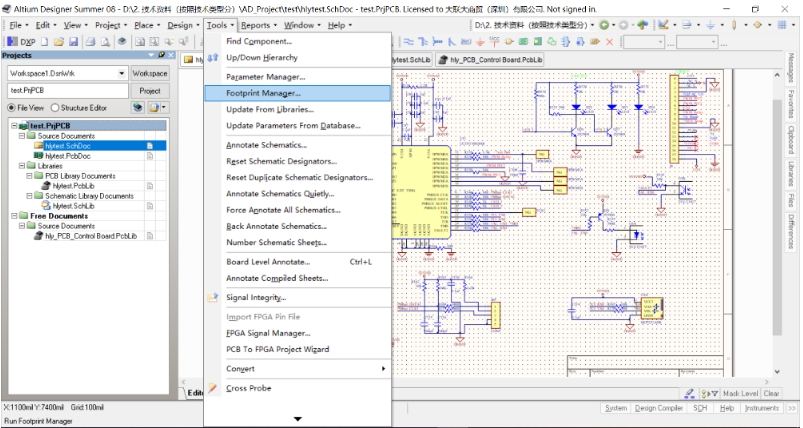The image size is (803, 428).
Task: Click the green back navigation arrow
Action: [604, 25]
